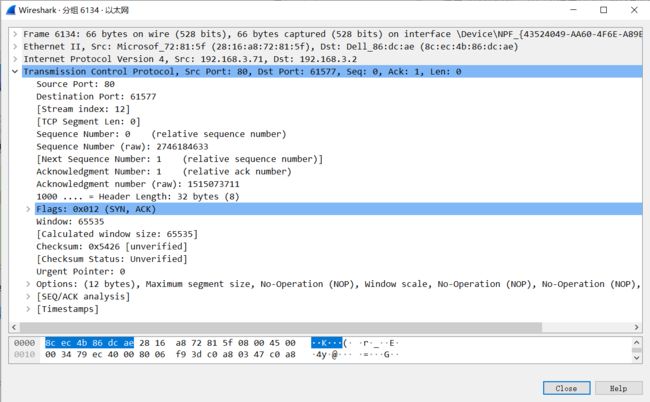Click ASCII text ·4y·@ in hex pane

(325, 355)
